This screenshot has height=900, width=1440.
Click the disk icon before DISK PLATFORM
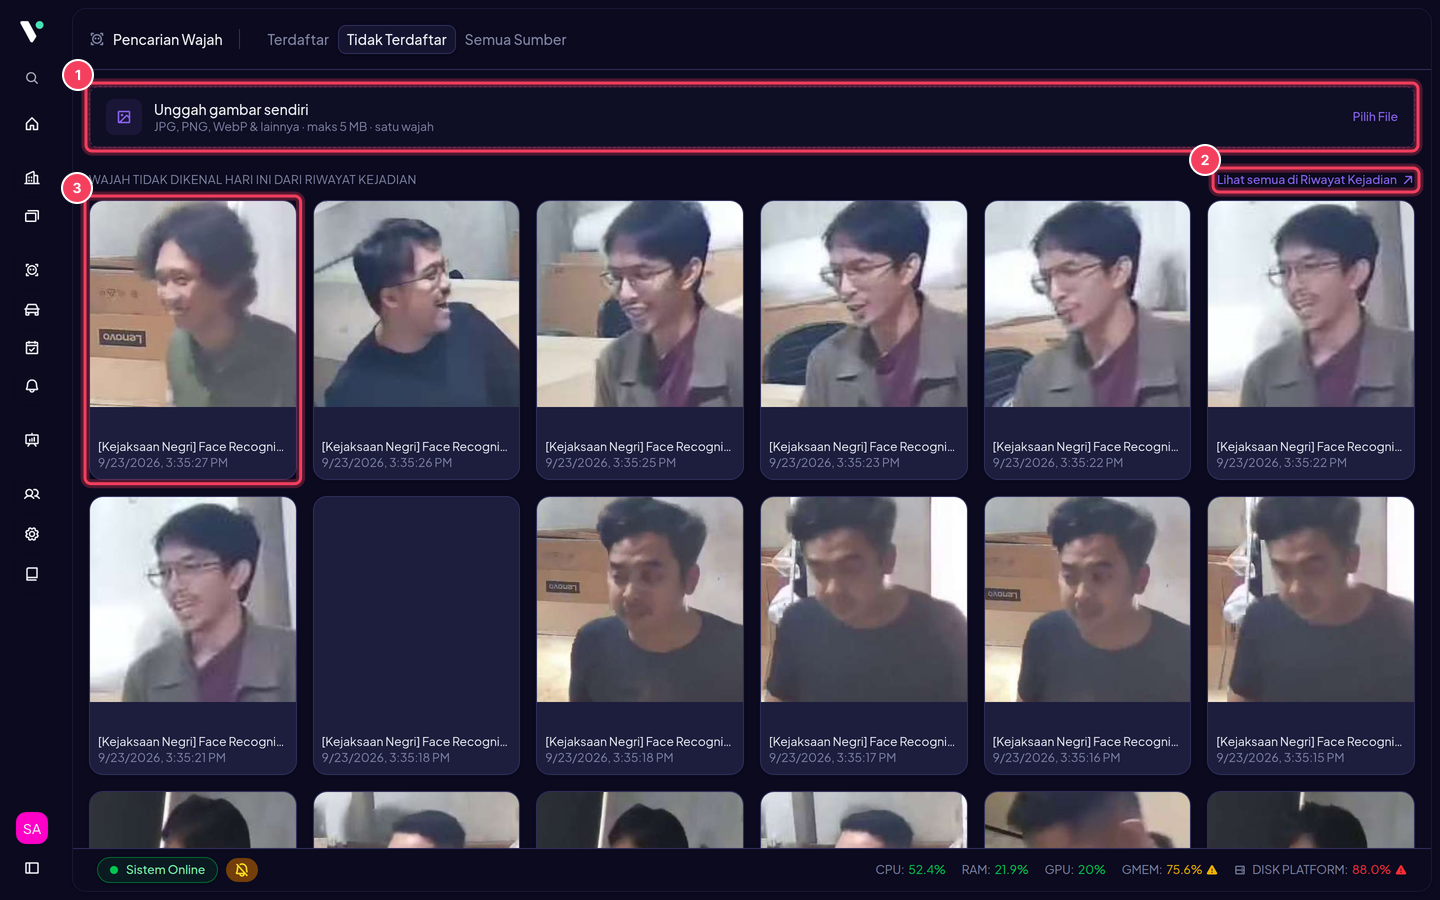(x=1240, y=870)
